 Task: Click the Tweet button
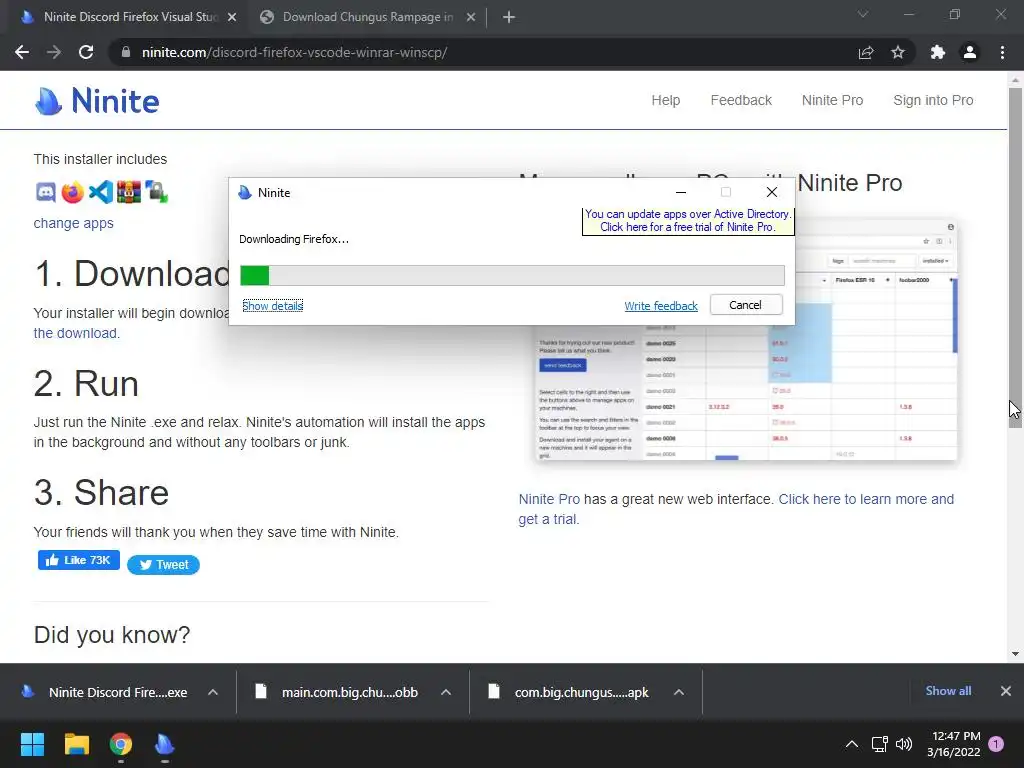[x=163, y=565]
